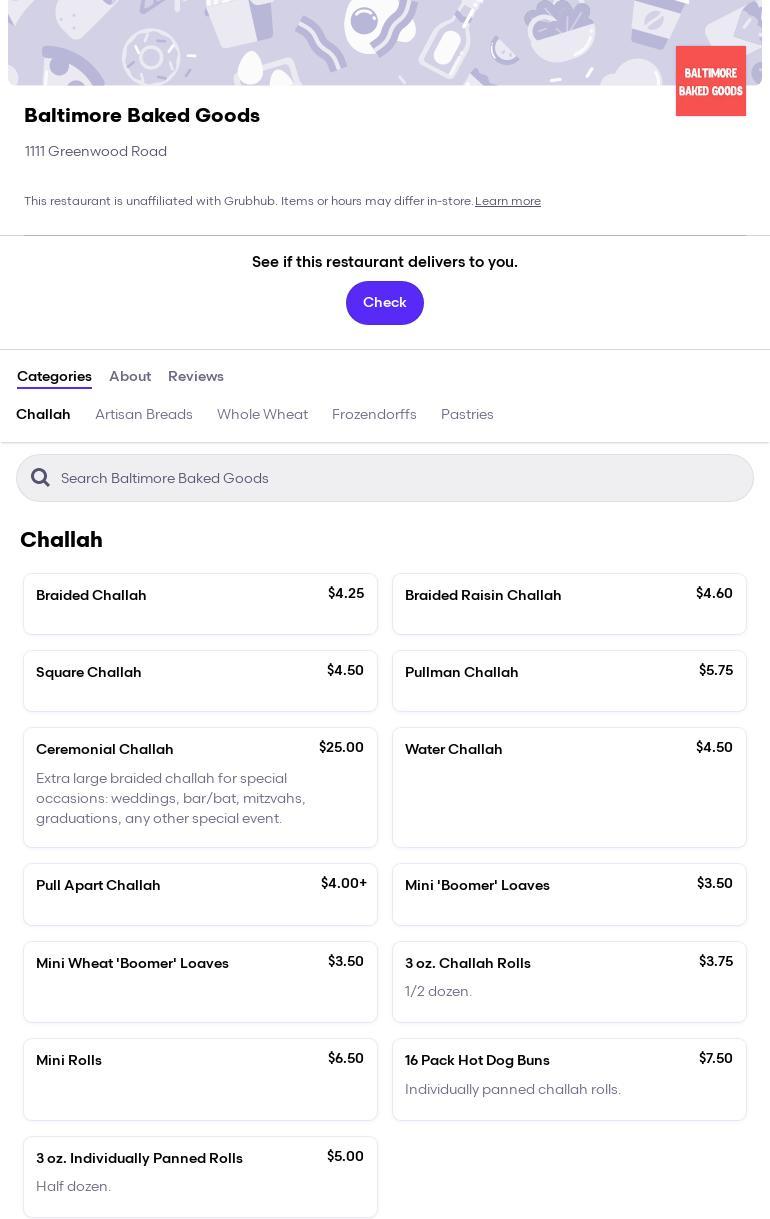The height and width of the screenshot is (1219, 770).
Task: Switch to the About tab
Action: click(130, 376)
